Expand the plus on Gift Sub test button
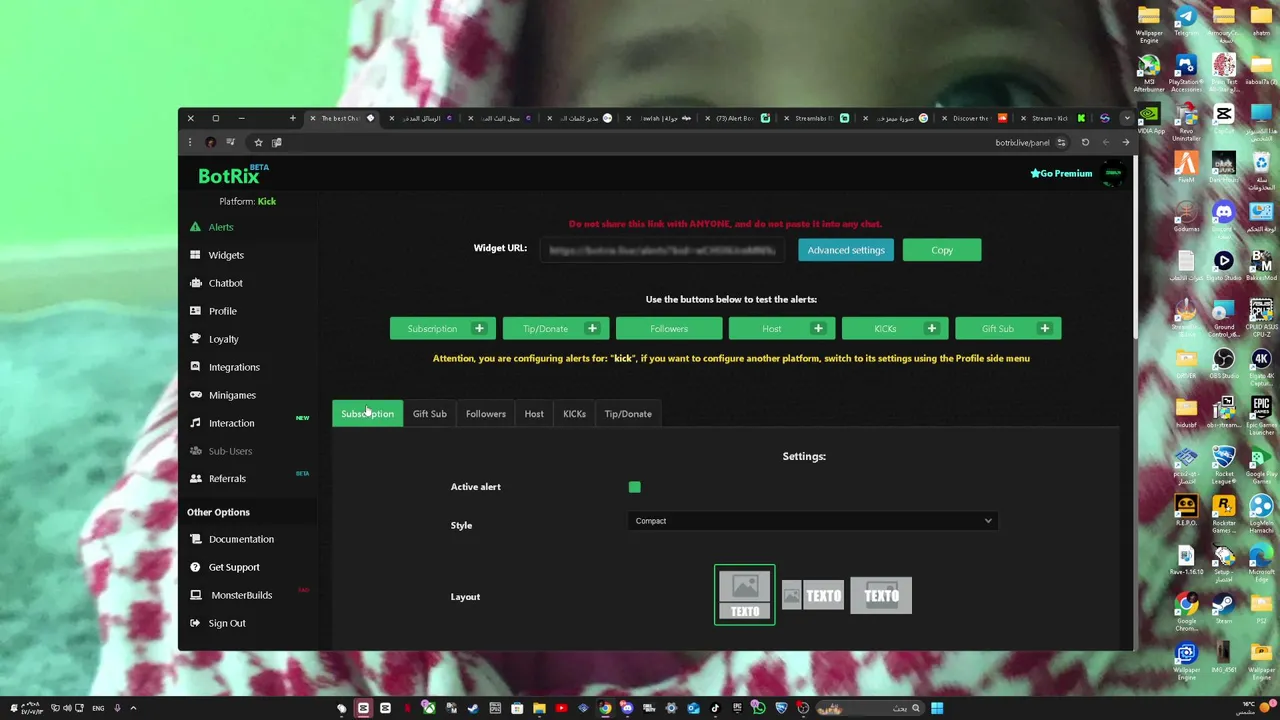This screenshot has height=720, width=1280. tap(1044, 329)
